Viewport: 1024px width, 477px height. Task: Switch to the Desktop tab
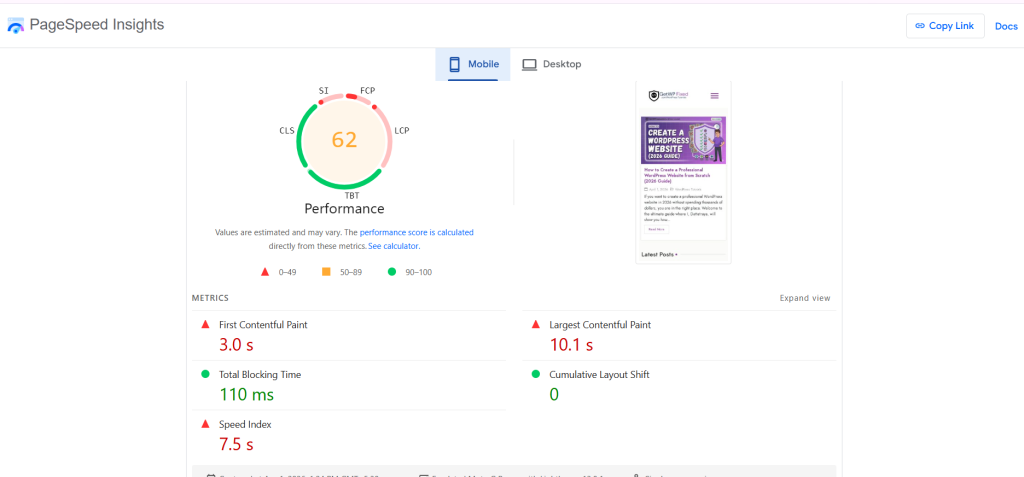coord(551,64)
